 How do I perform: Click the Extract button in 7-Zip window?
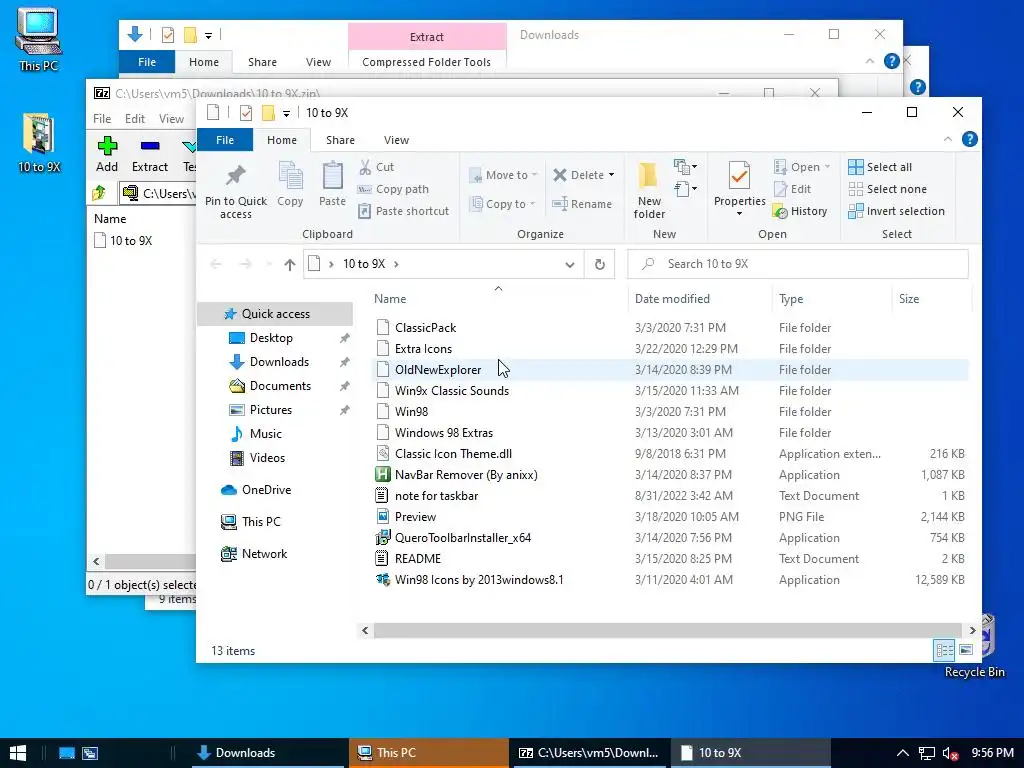coord(150,155)
